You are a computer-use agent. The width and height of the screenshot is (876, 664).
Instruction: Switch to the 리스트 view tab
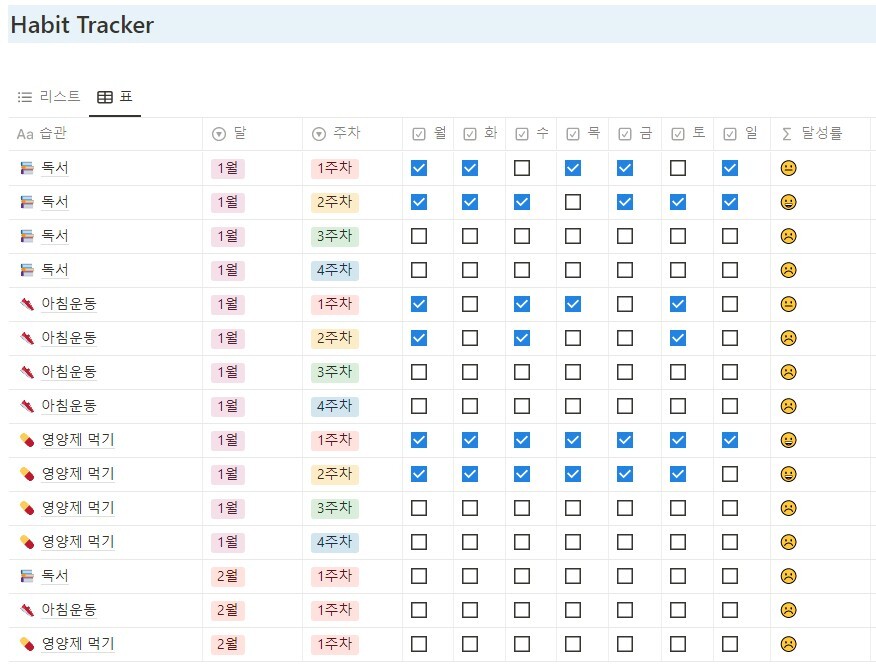click(49, 97)
